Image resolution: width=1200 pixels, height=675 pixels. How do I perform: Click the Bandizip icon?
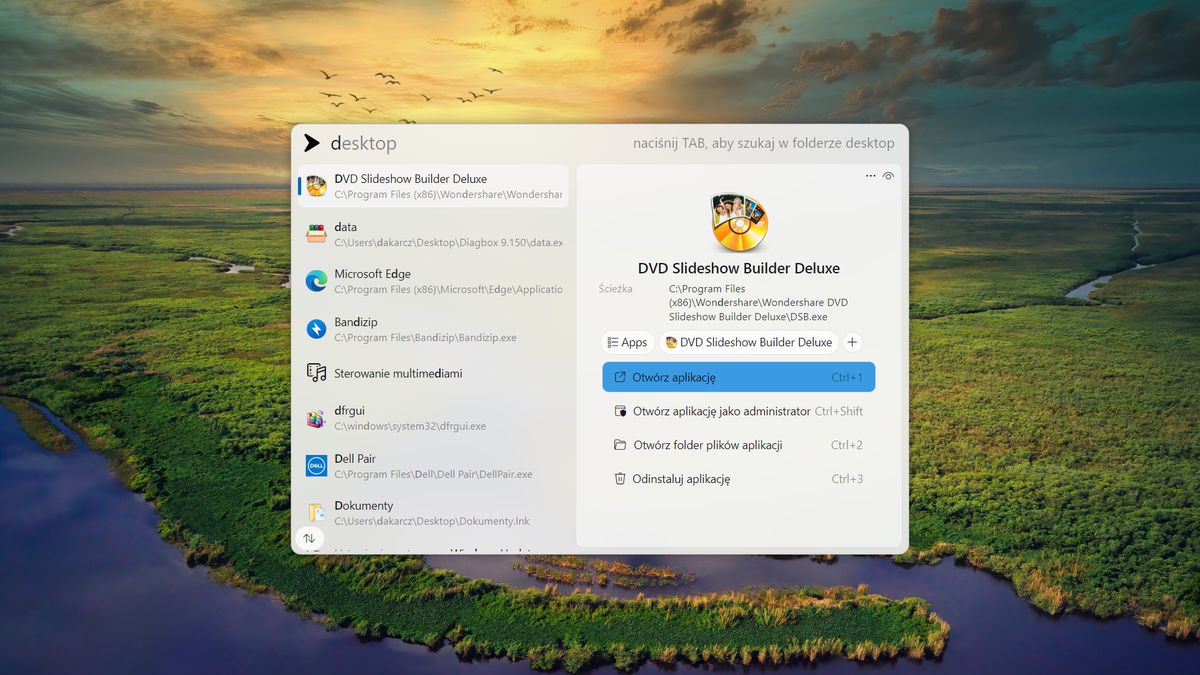coord(316,329)
